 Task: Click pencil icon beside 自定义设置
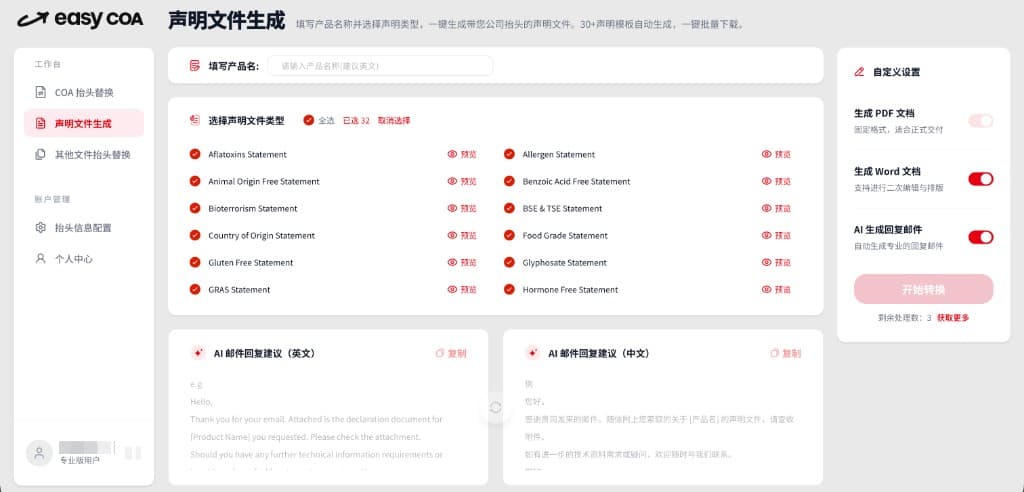click(859, 73)
